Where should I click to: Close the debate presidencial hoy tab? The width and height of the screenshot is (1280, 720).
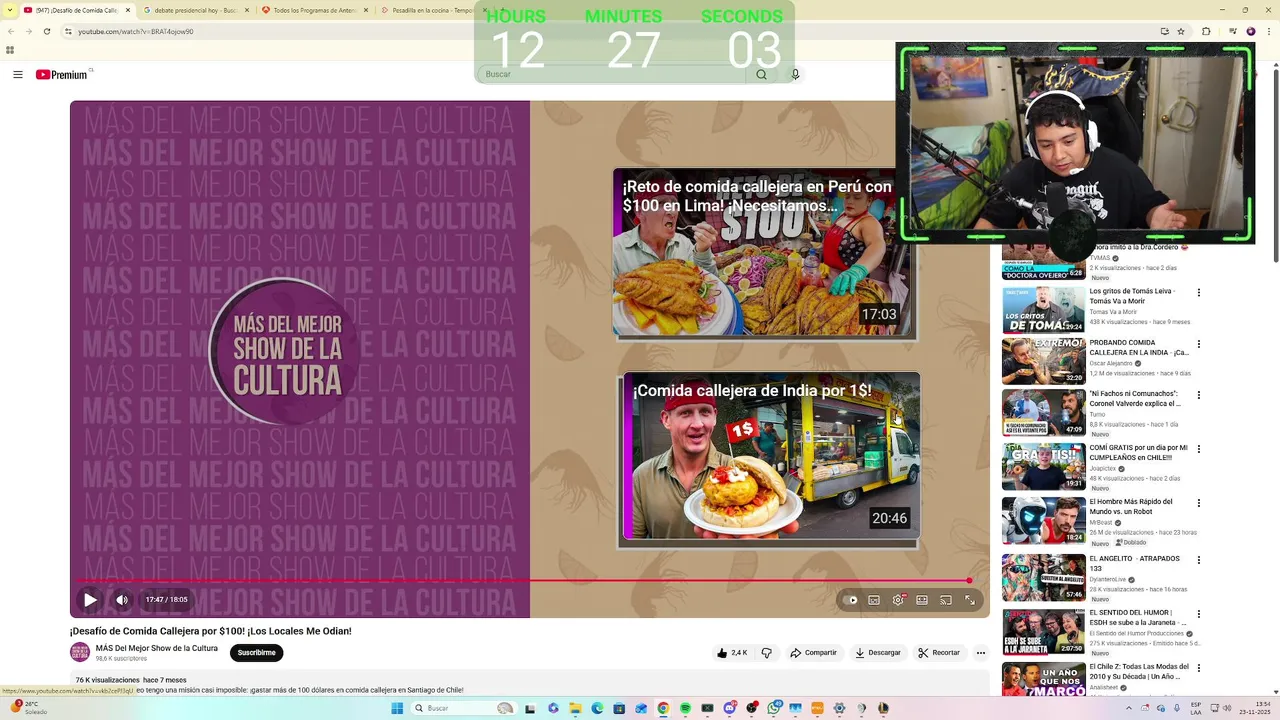[245, 10]
